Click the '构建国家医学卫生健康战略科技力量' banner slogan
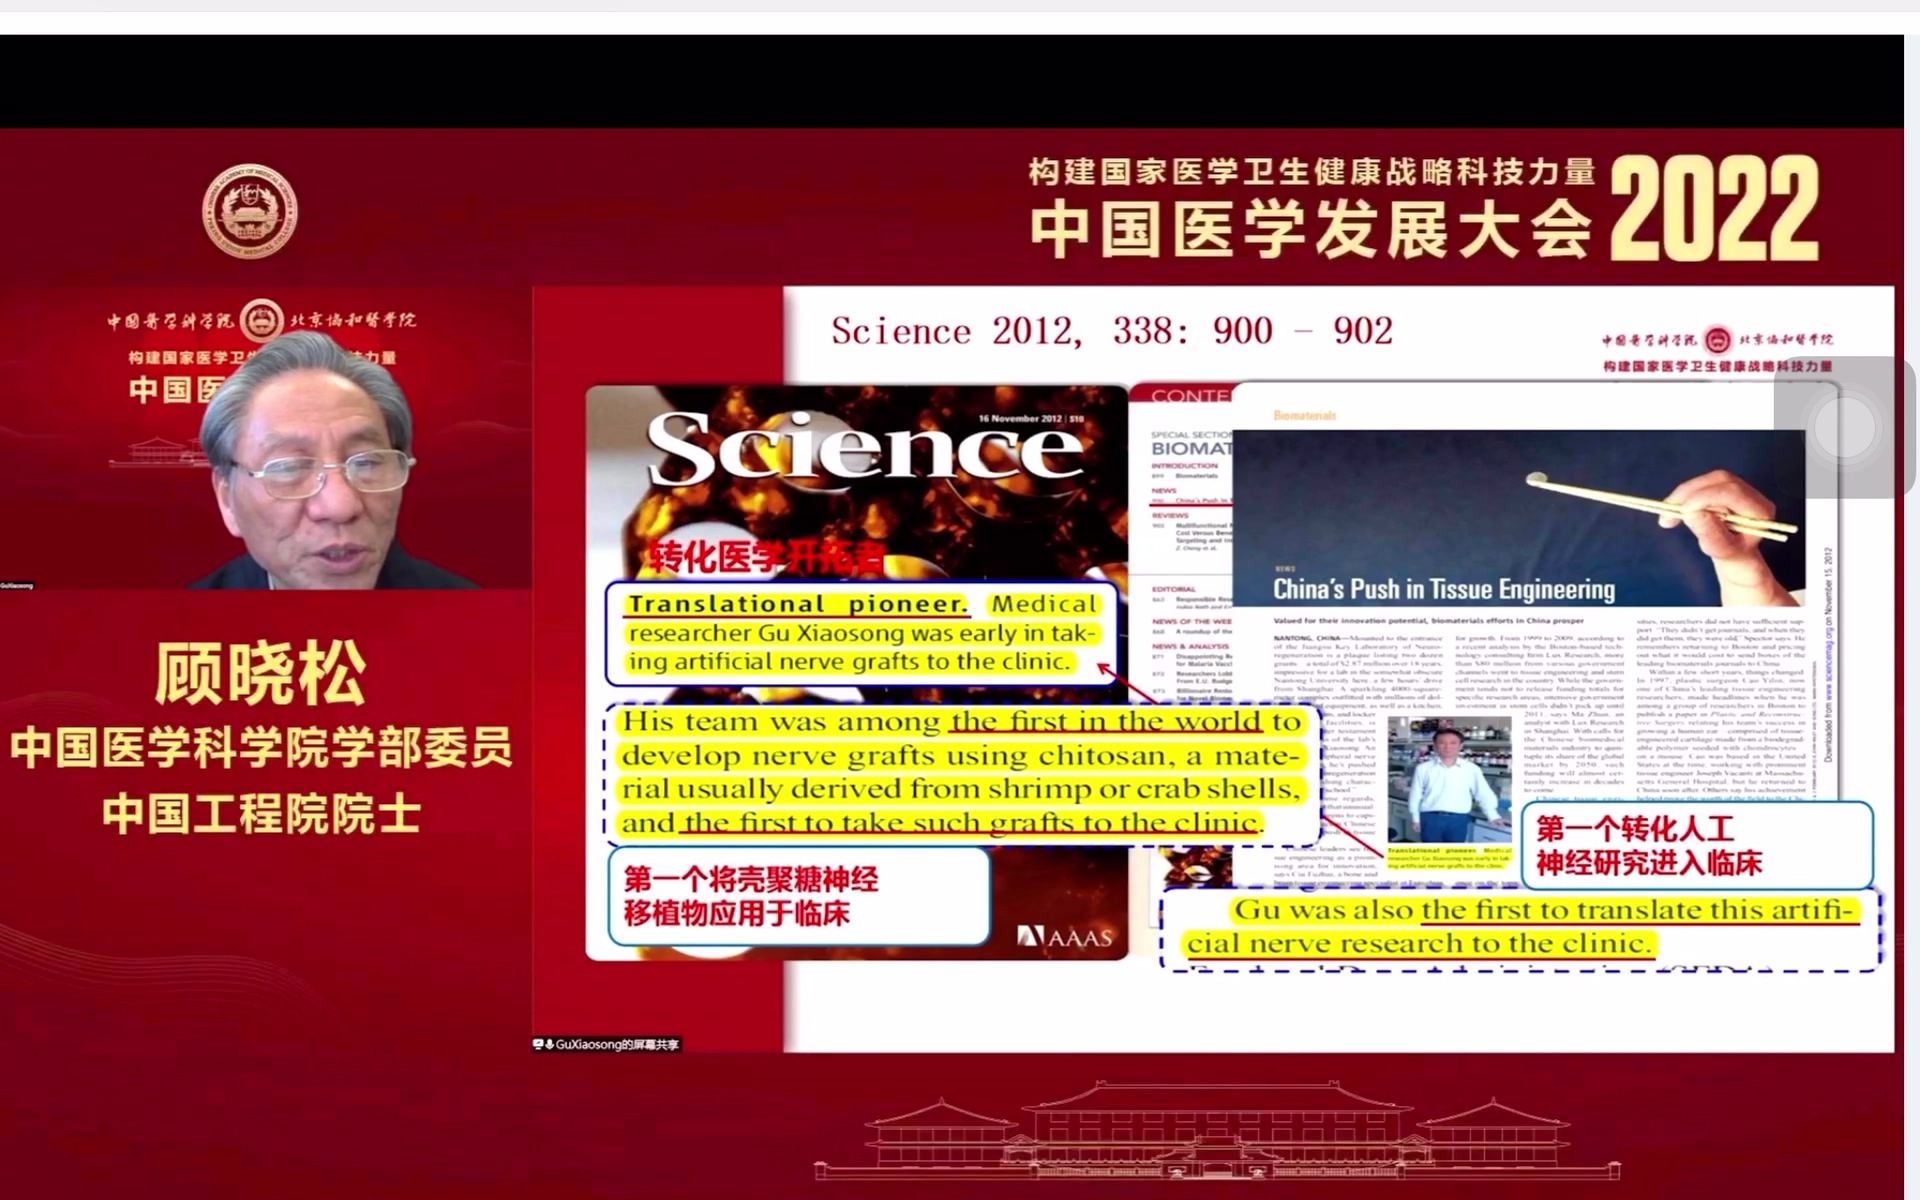1920x1200 pixels. click(1311, 172)
